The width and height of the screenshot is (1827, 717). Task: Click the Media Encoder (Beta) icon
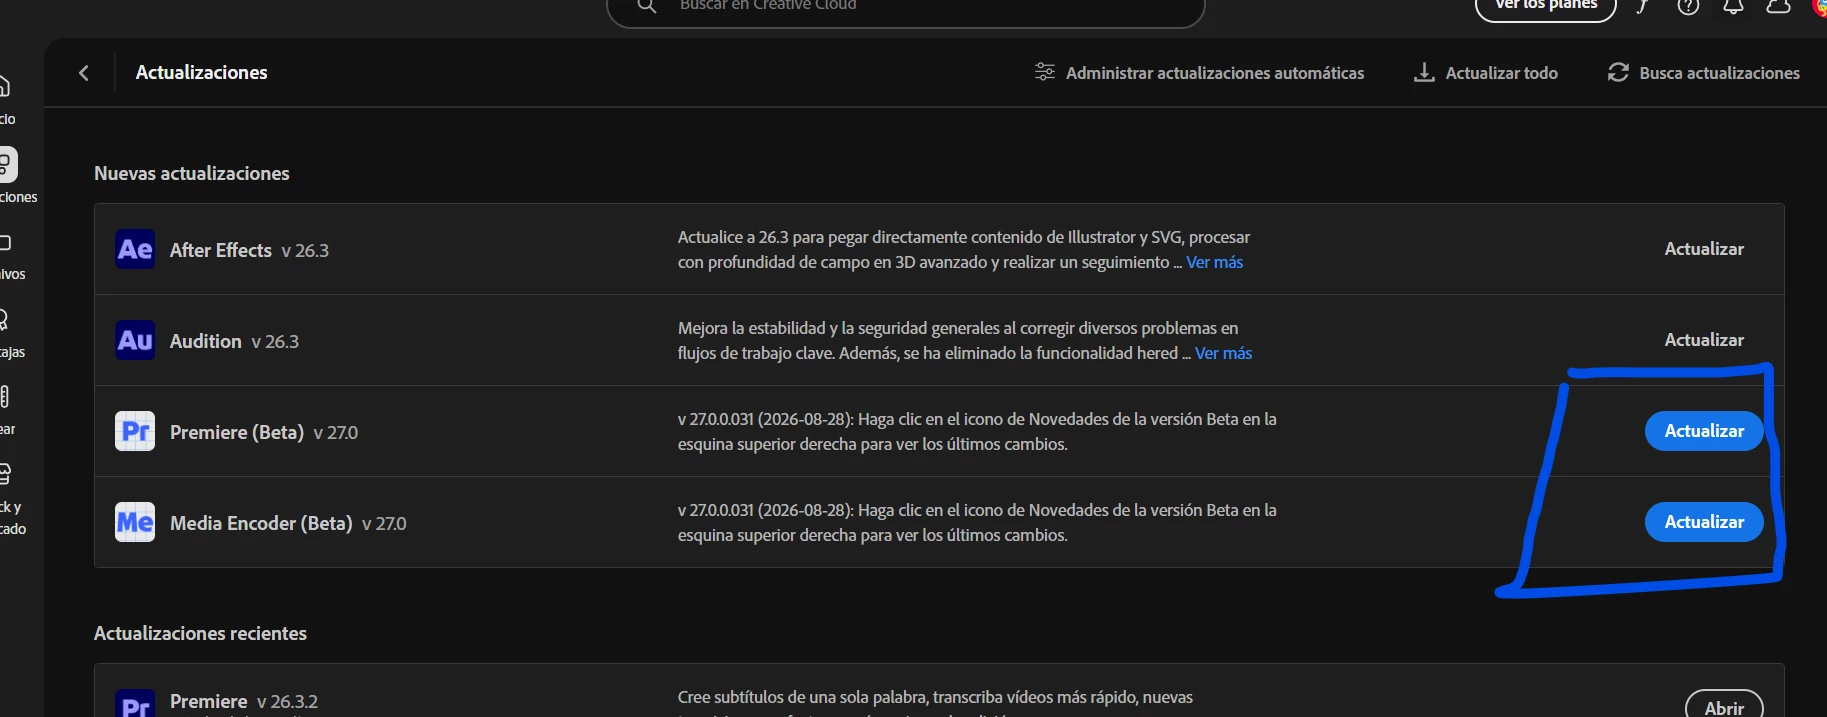point(135,522)
